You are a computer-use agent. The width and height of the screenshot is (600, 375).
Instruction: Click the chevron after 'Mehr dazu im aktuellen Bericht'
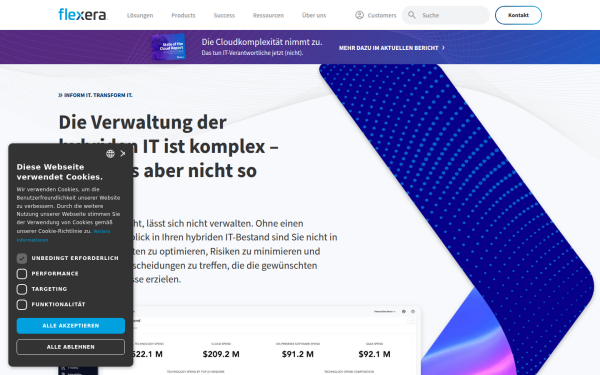pos(443,48)
